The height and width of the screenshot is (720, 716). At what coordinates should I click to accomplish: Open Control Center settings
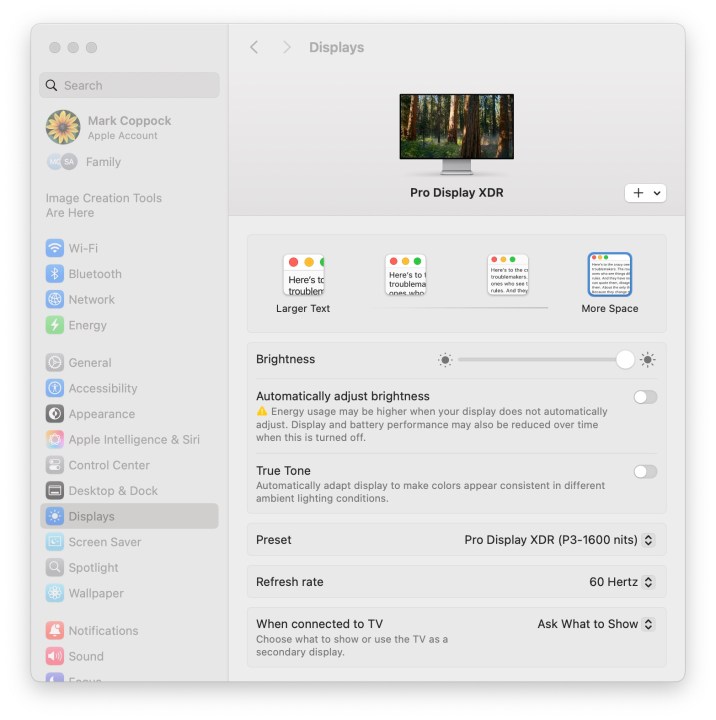[x=129, y=465]
